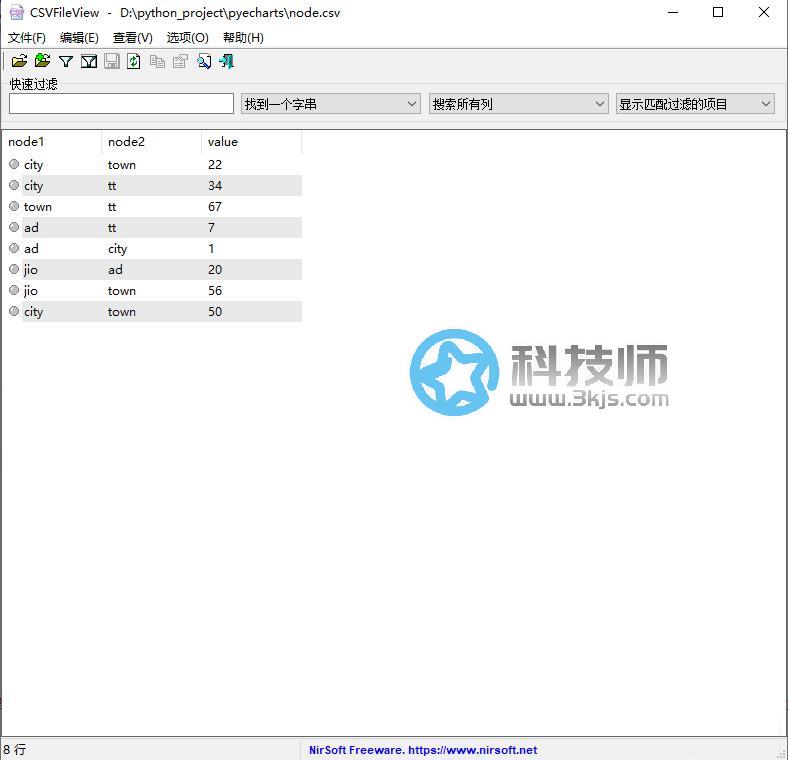Open the 搜索所有列 dropdown
This screenshot has height=760, width=788.
(x=519, y=104)
